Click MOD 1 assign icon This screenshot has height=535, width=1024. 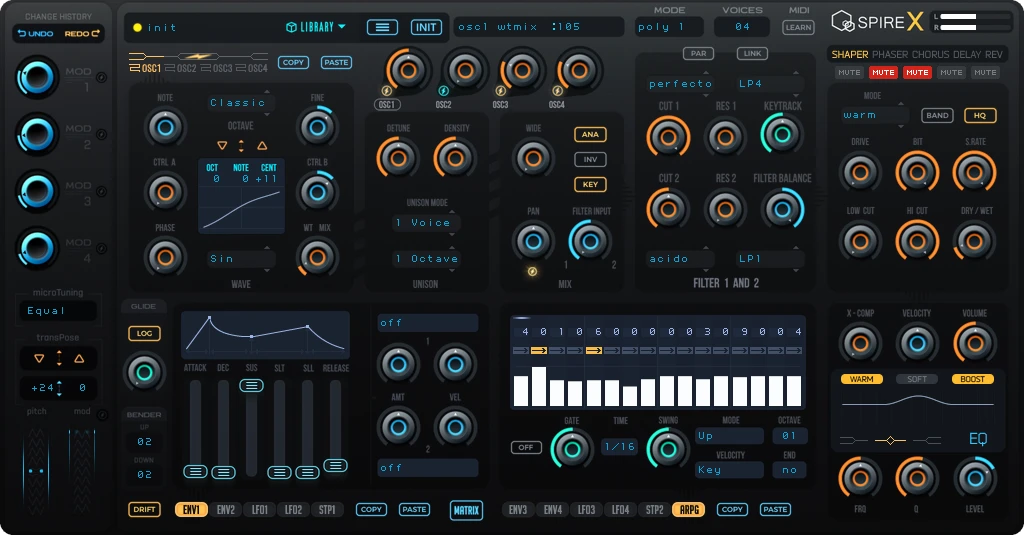click(101, 77)
